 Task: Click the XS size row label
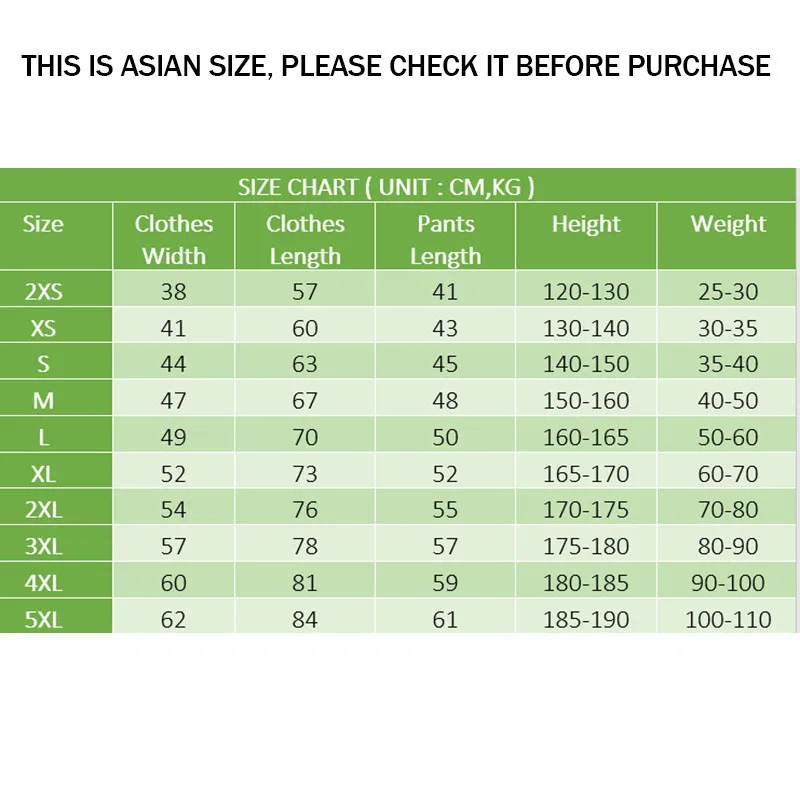click(x=43, y=328)
